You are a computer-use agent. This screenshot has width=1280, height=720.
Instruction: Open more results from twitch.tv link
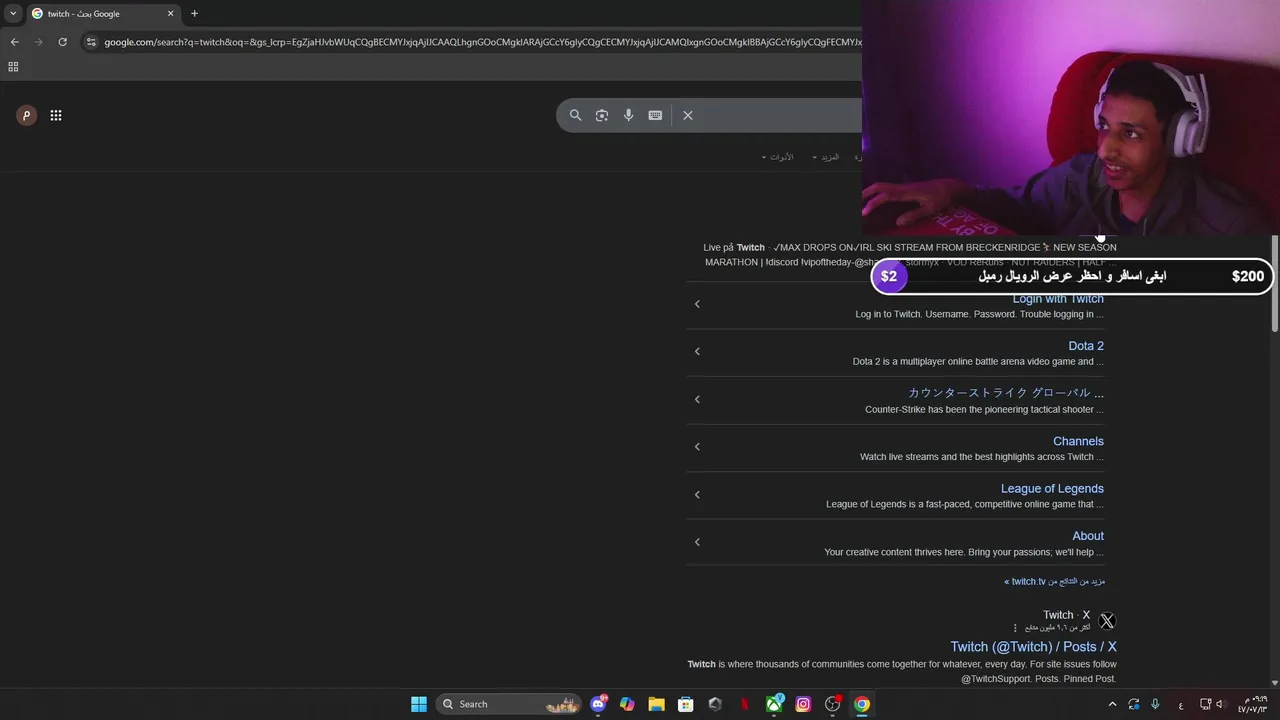(x=1054, y=581)
